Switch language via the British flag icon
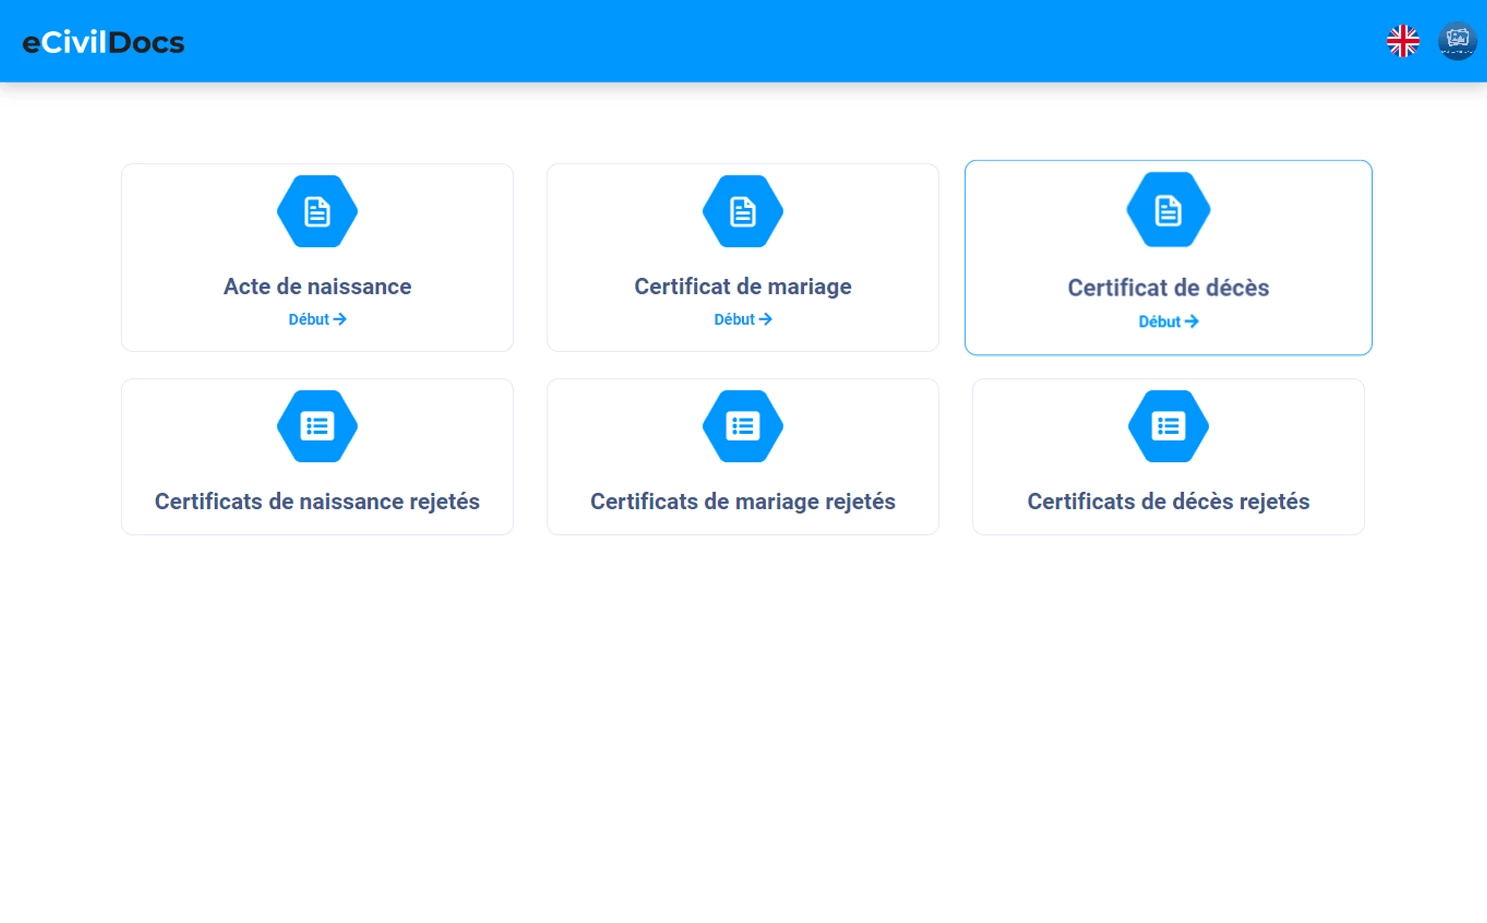1487x923 pixels. click(x=1402, y=41)
